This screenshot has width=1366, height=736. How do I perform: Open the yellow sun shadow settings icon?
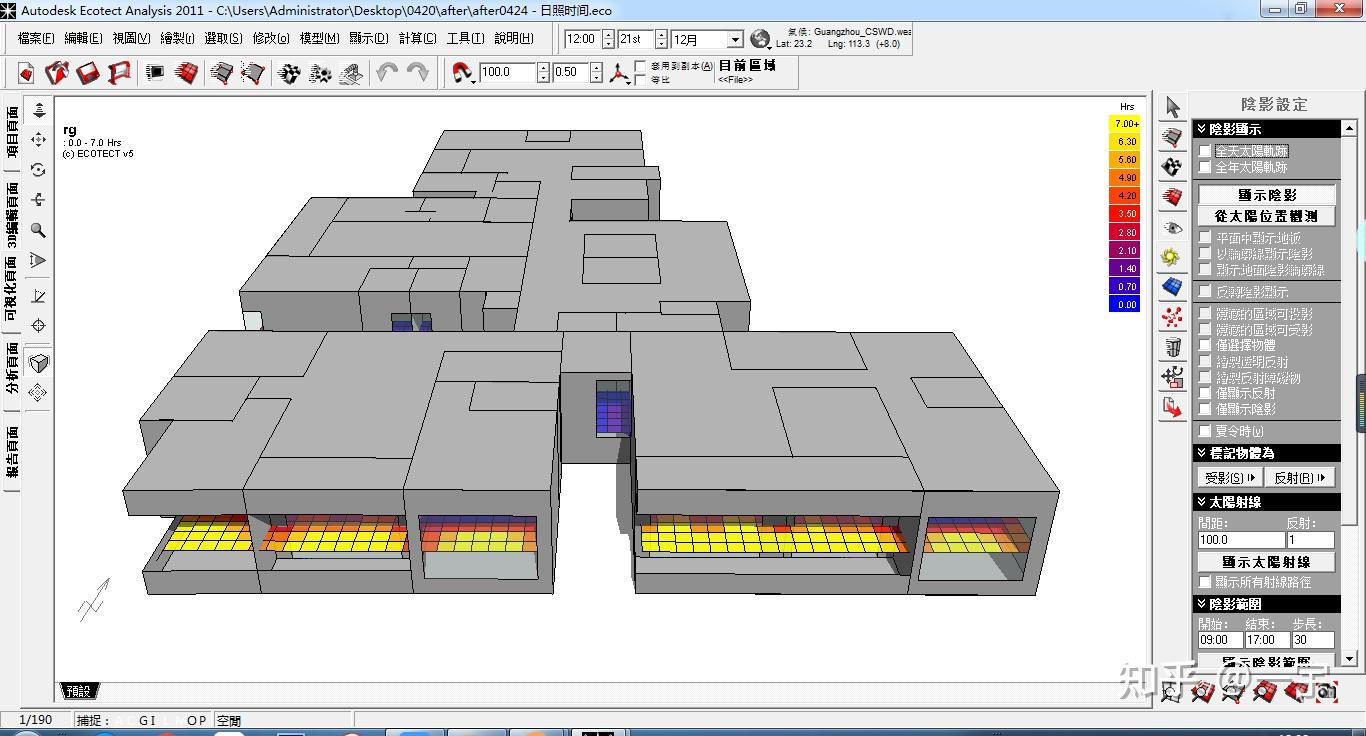(1172, 258)
